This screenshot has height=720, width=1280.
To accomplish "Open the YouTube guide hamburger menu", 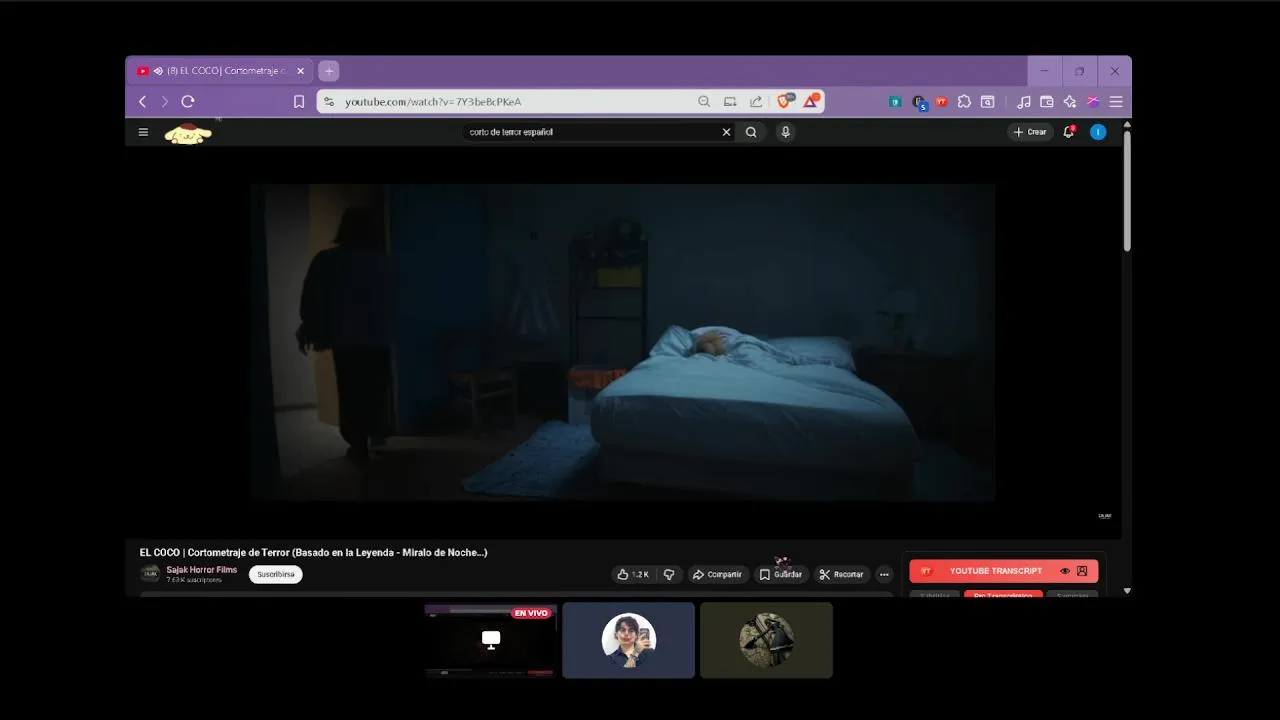I will tap(143, 132).
